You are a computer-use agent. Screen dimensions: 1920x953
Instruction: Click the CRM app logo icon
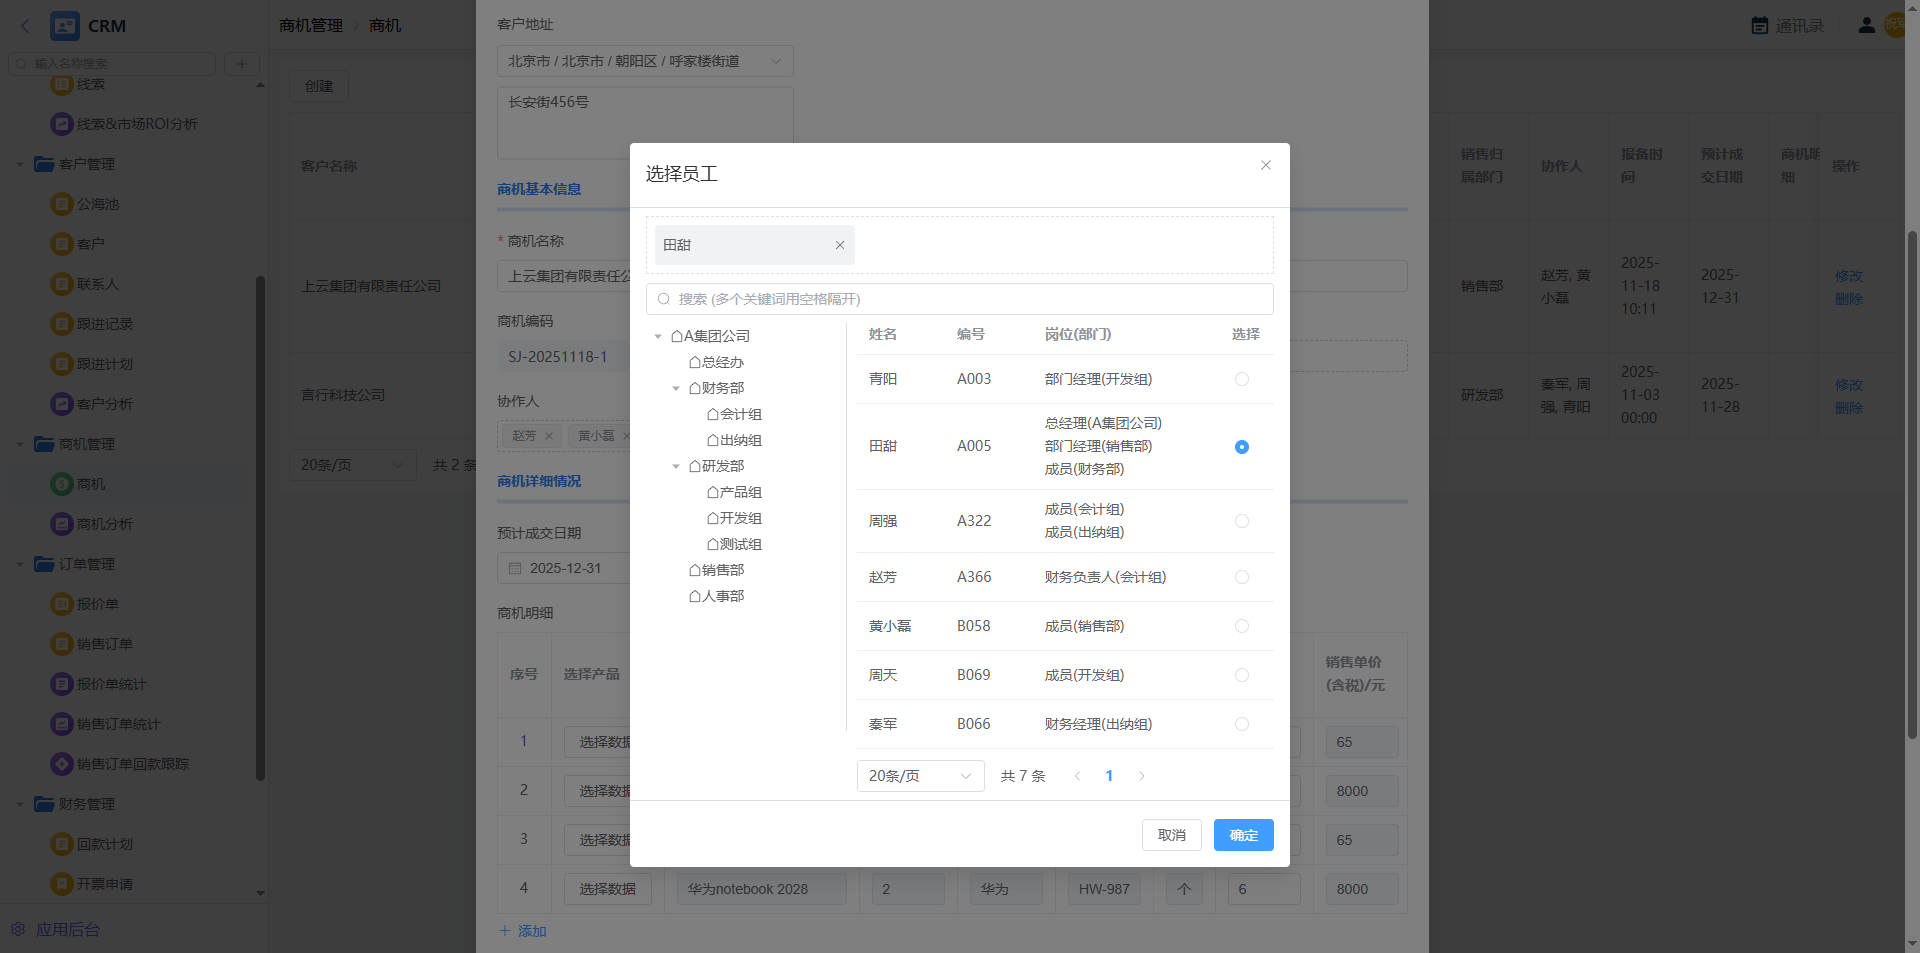click(x=65, y=26)
